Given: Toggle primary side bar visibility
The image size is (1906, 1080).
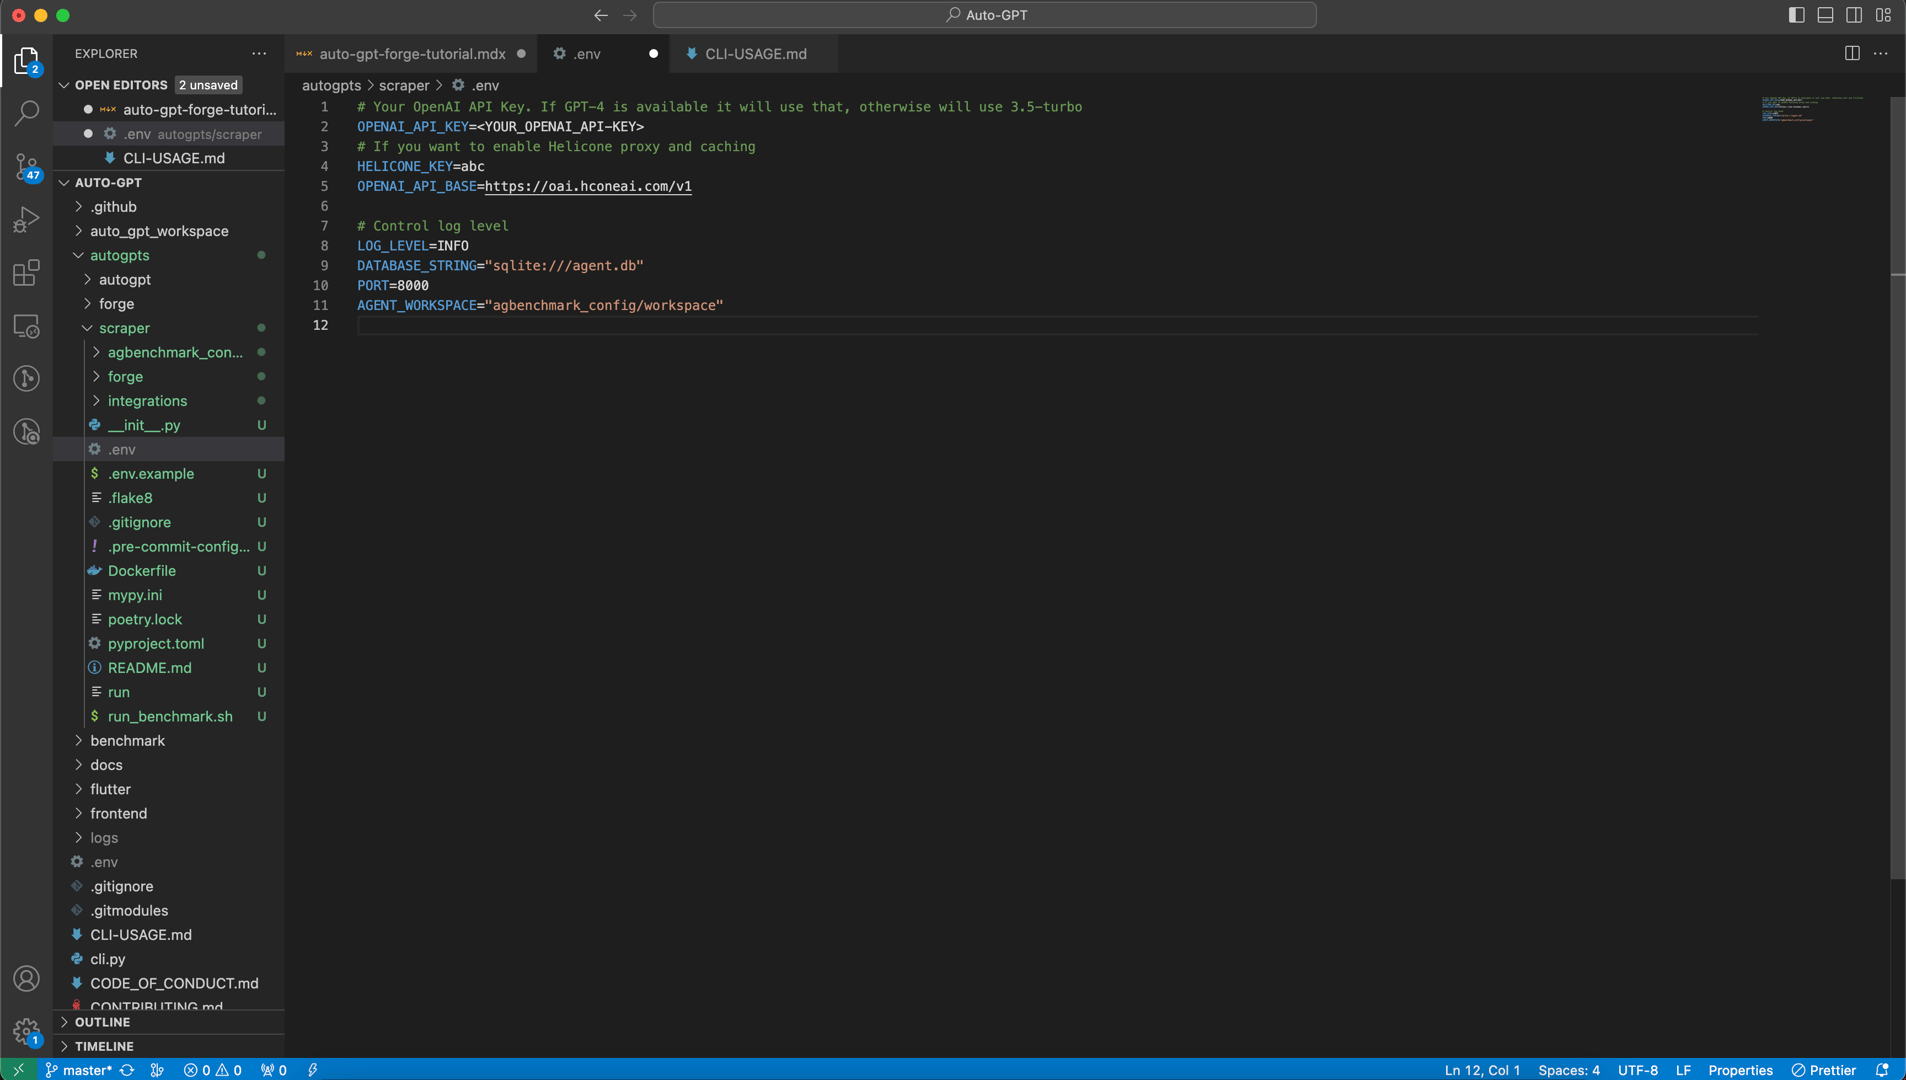Looking at the screenshot, I should [1796, 15].
